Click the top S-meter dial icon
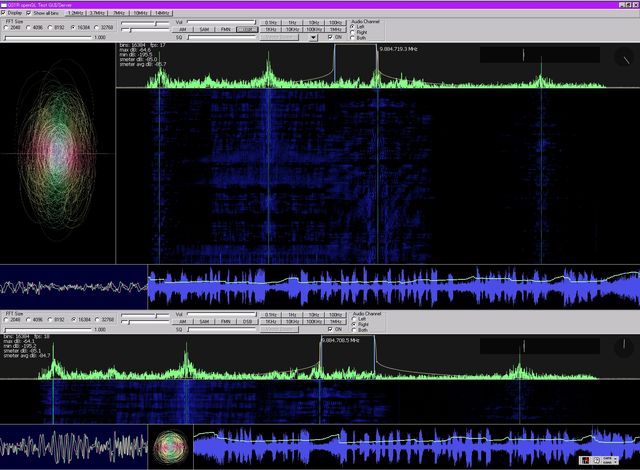640x470 pixels. click(x=623, y=56)
